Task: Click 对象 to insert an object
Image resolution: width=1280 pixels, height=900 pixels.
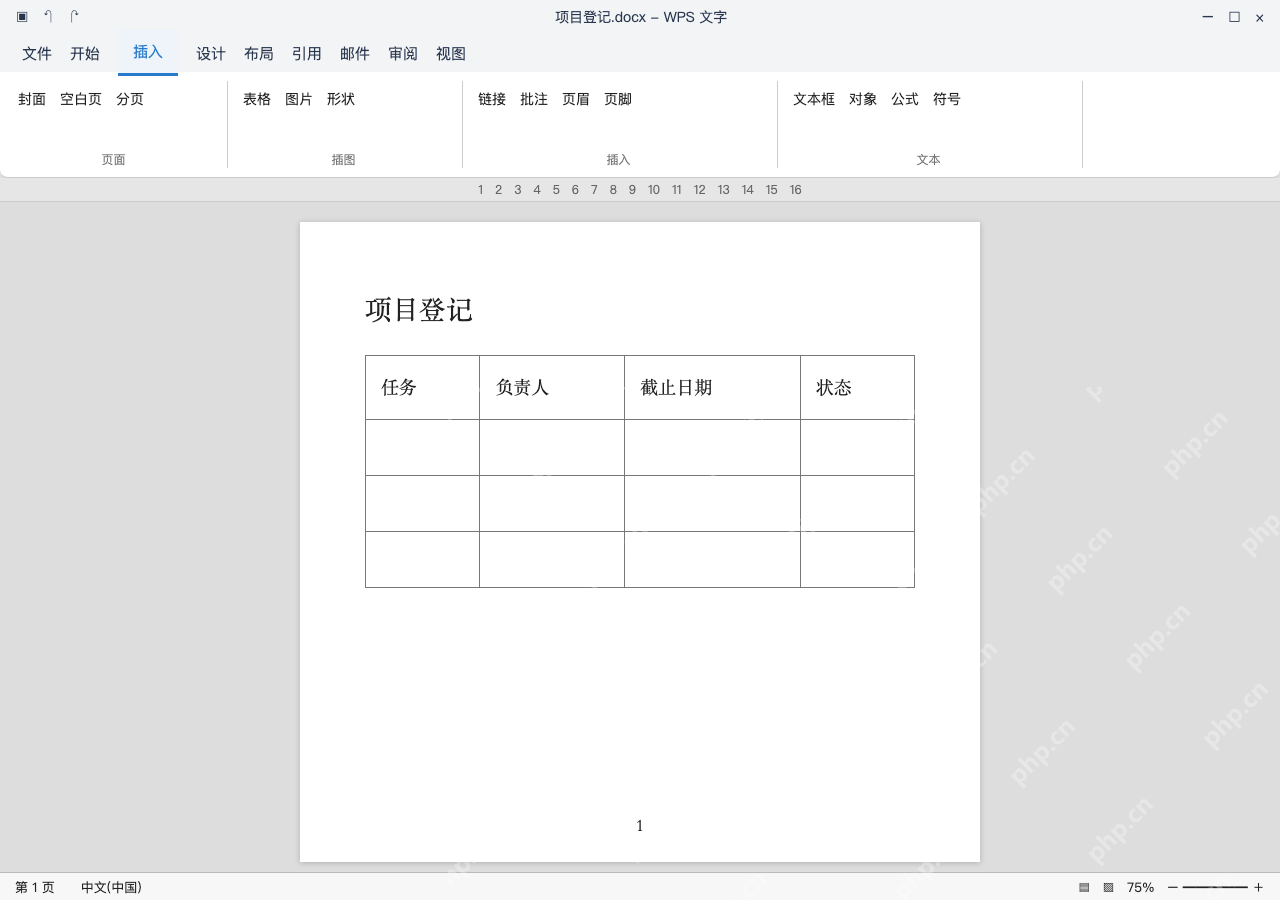Action: (863, 99)
